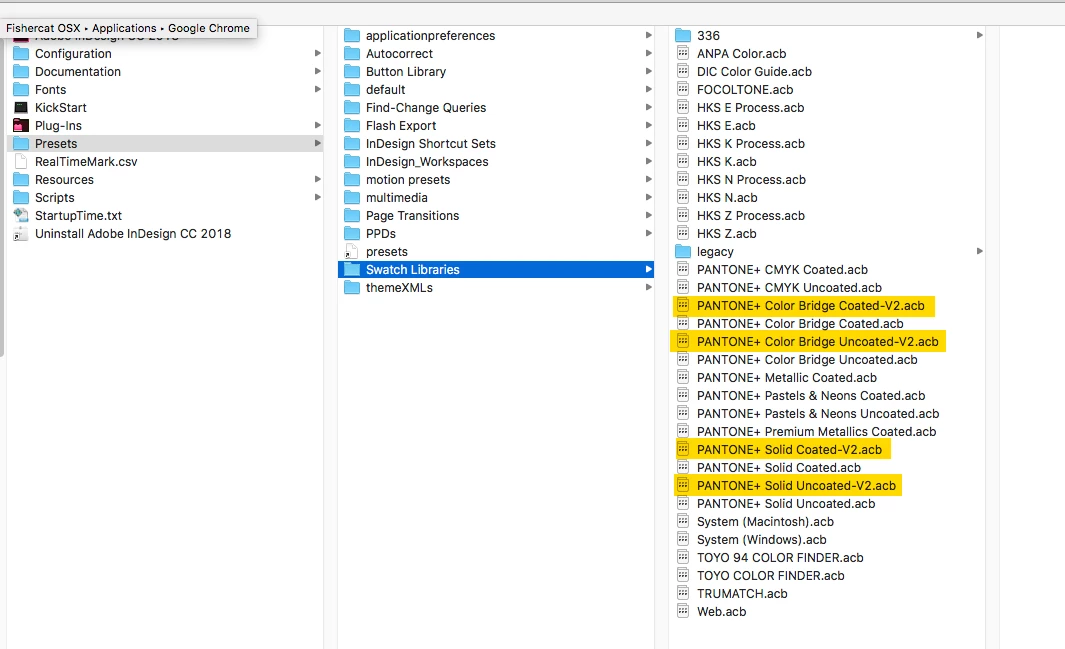Image resolution: width=1065 pixels, height=649 pixels.
Task: Click the StartupTime.txt file icon
Action: coord(21,215)
